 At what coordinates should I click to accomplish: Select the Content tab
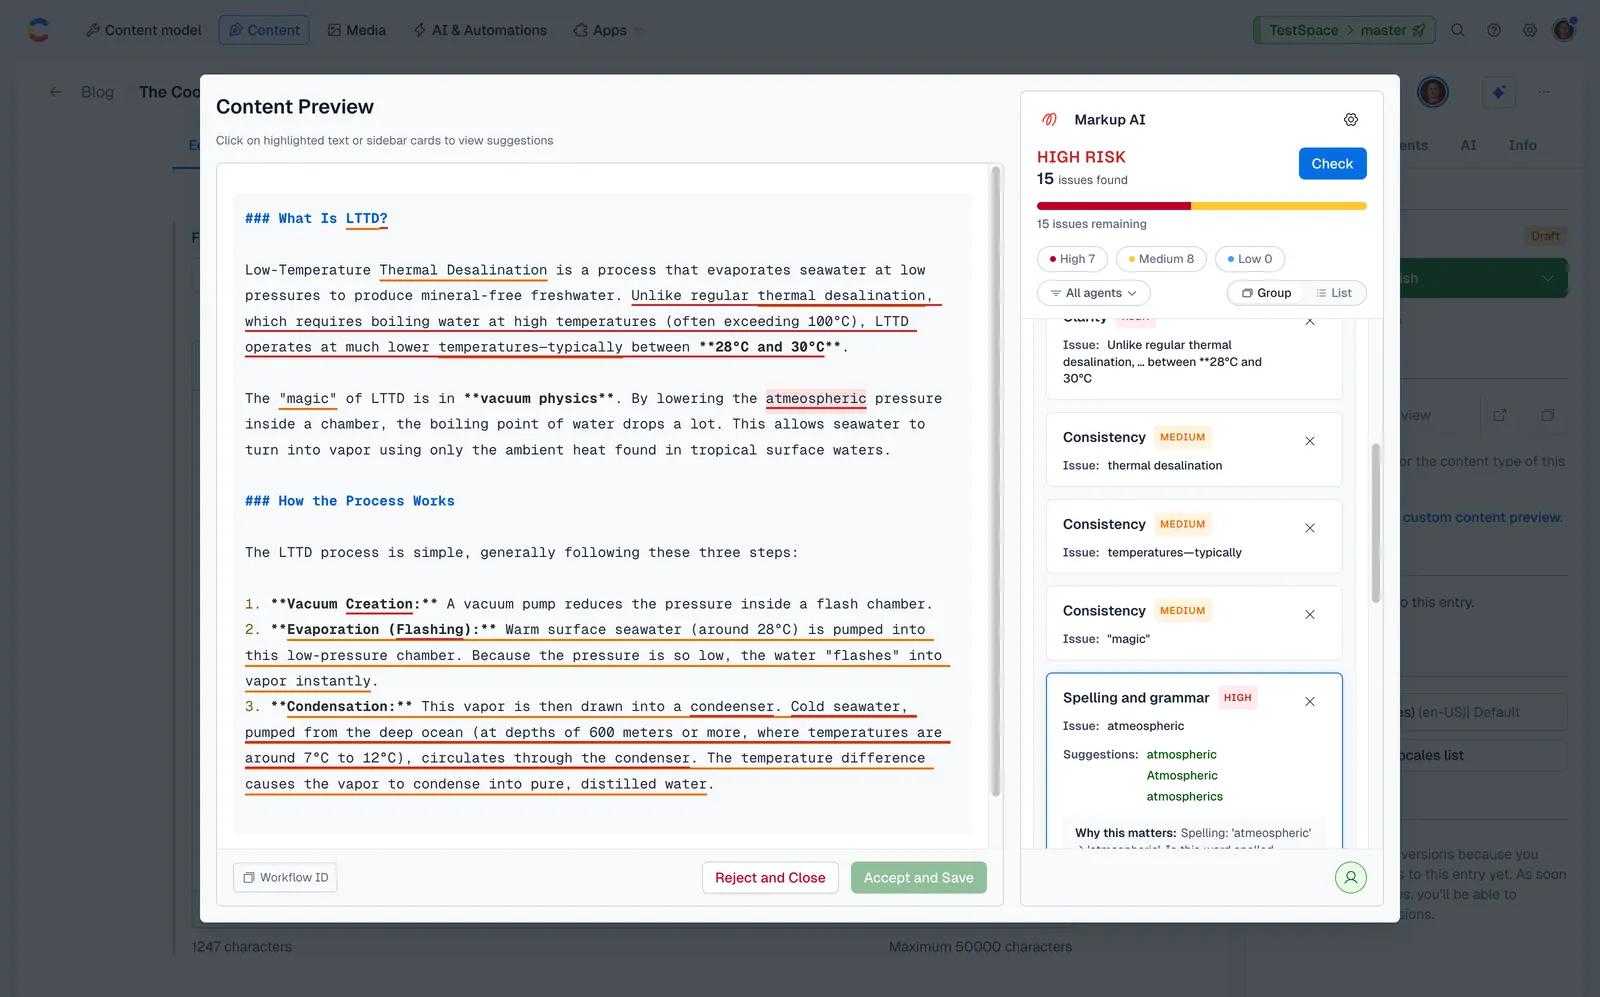coord(264,30)
